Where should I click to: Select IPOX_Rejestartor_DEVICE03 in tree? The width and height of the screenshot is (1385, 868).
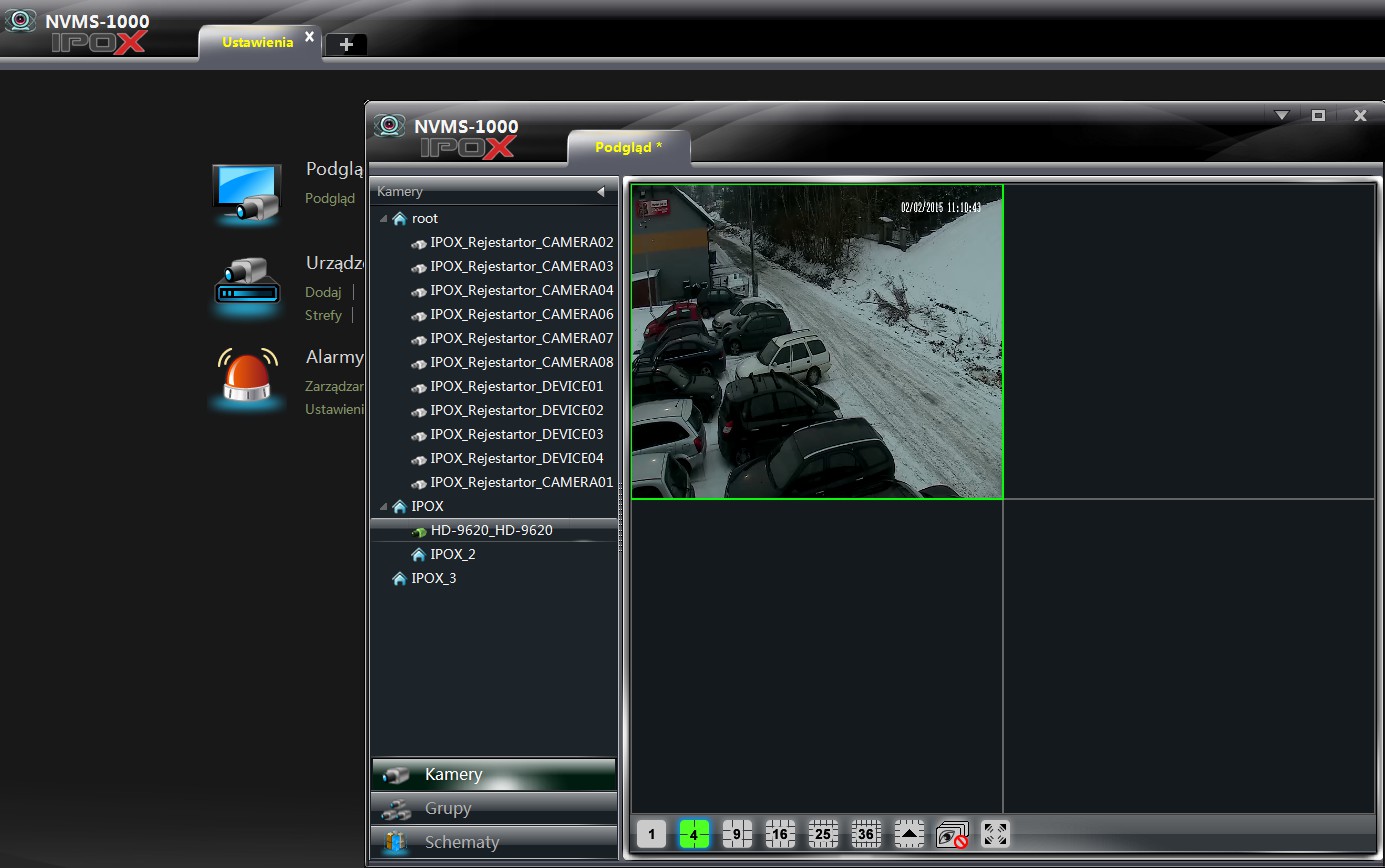click(516, 434)
